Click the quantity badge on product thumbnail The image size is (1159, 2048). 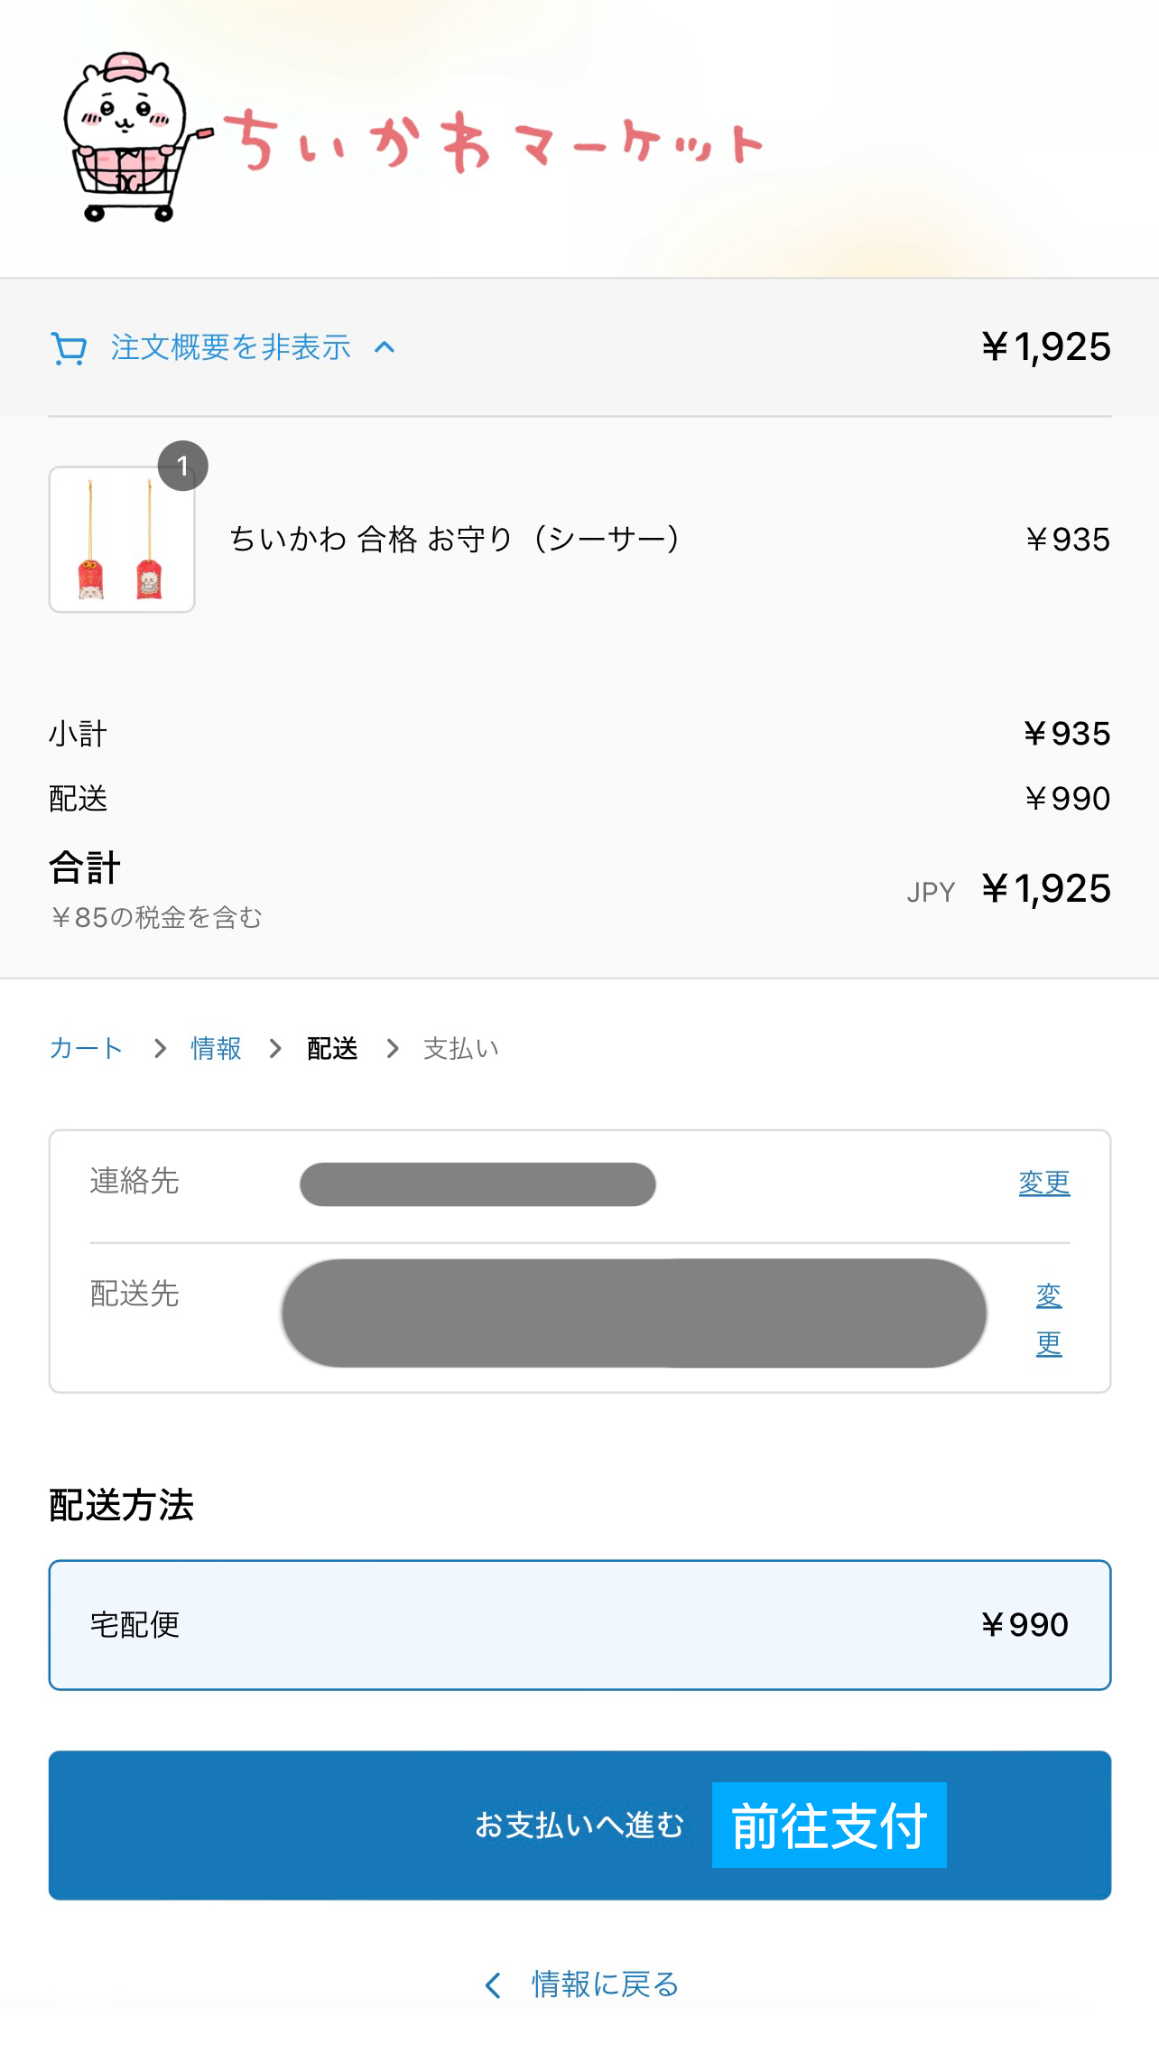183,466
